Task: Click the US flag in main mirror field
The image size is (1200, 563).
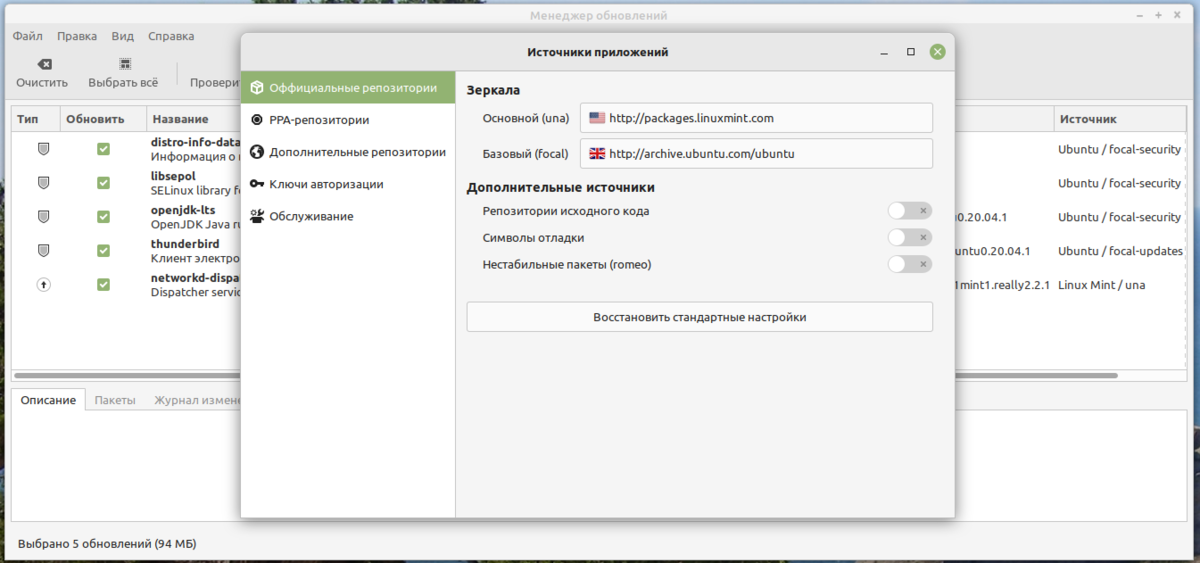Action: tap(597, 118)
